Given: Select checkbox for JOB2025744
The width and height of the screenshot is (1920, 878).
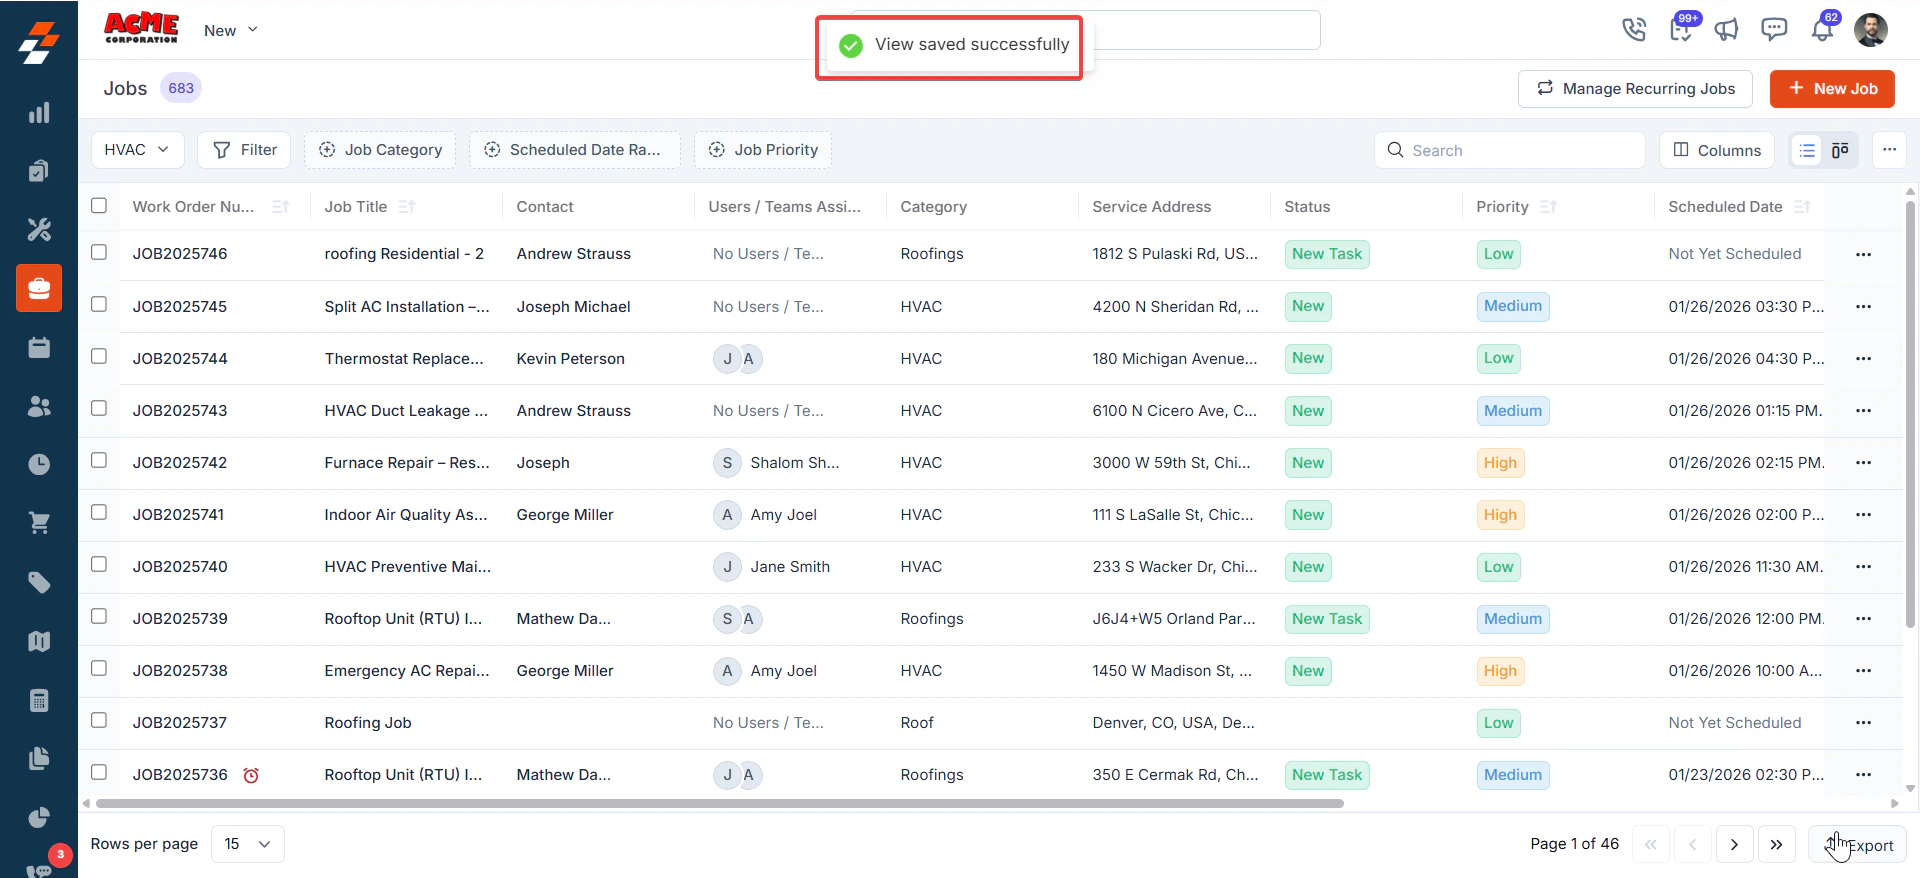Looking at the screenshot, I should pyautogui.click(x=99, y=356).
